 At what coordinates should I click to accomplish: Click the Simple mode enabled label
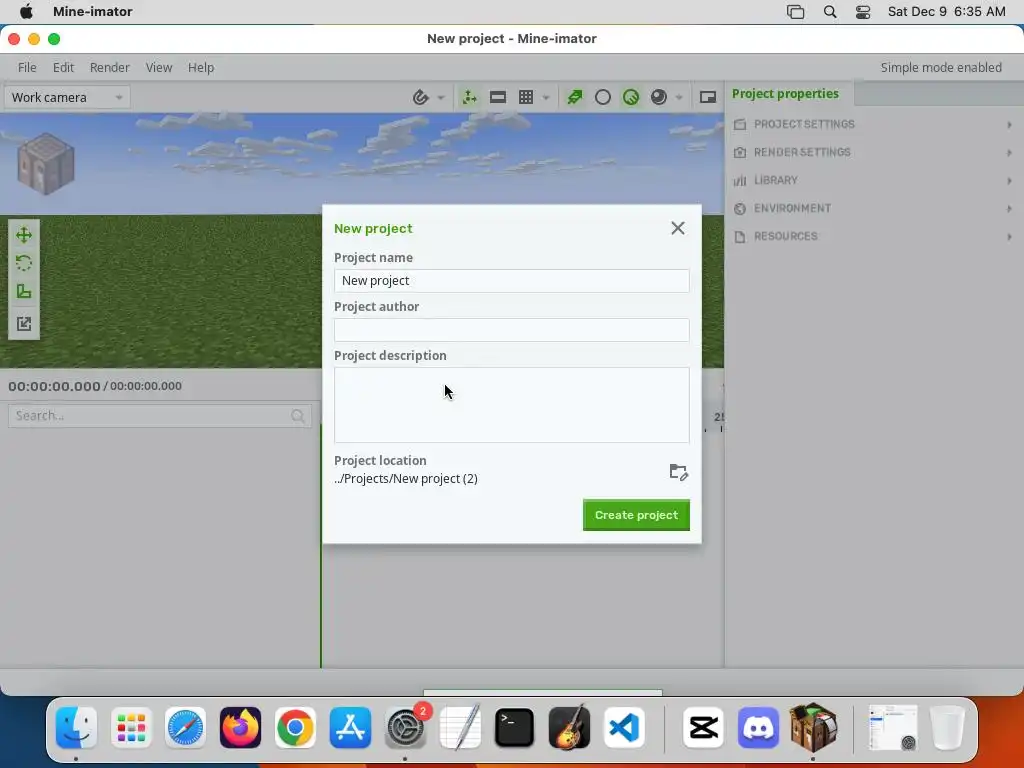(x=940, y=67)
